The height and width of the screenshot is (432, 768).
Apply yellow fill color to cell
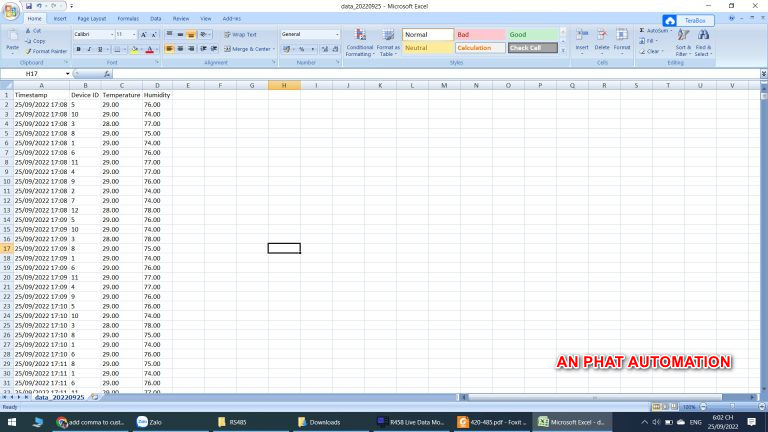[134, 49]
